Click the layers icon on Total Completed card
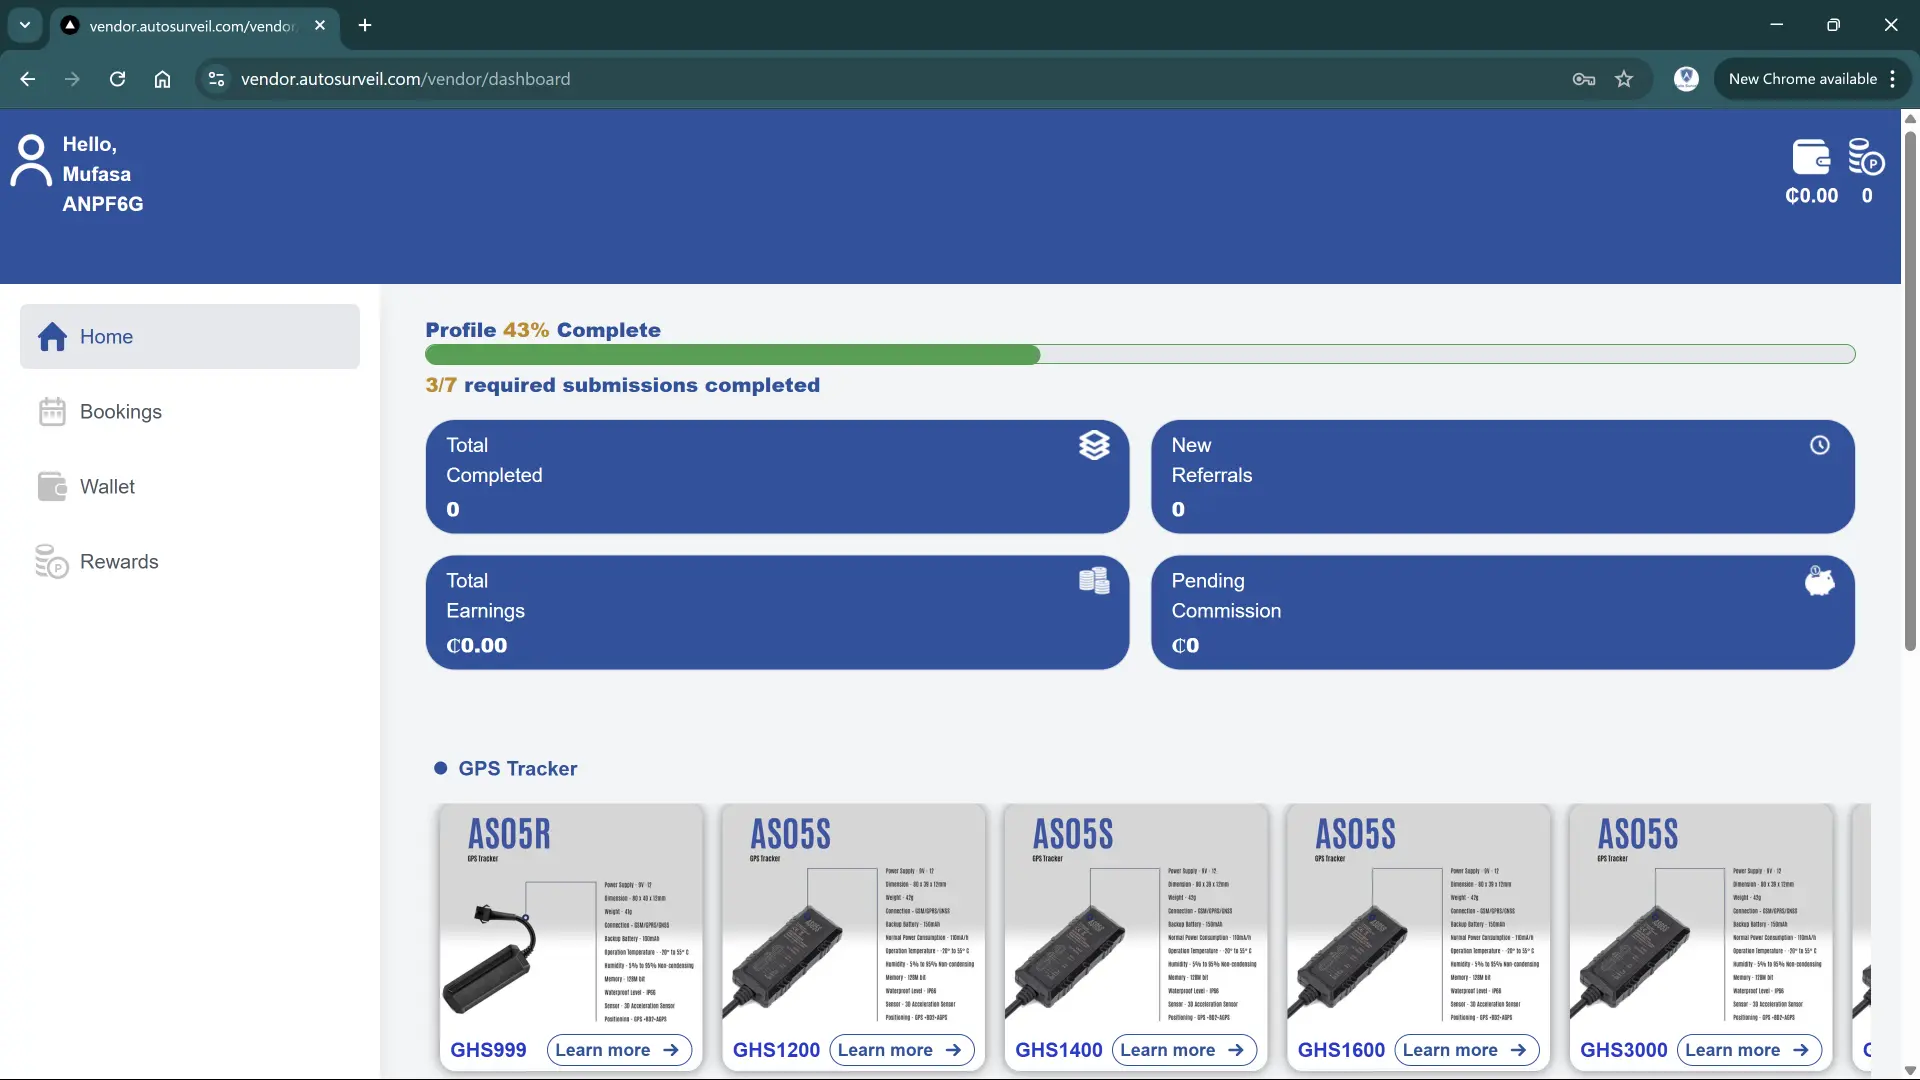The width and height of the screenshot is (1920, 1080). point(1094,445)
